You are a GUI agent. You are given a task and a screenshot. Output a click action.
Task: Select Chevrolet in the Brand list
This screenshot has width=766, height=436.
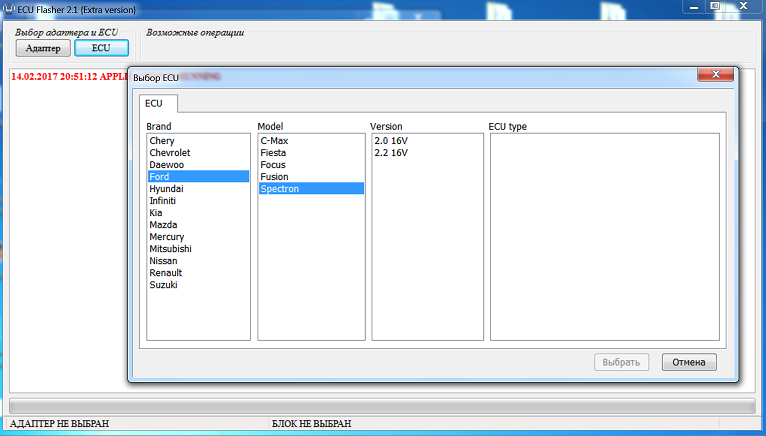pos(198,153)
